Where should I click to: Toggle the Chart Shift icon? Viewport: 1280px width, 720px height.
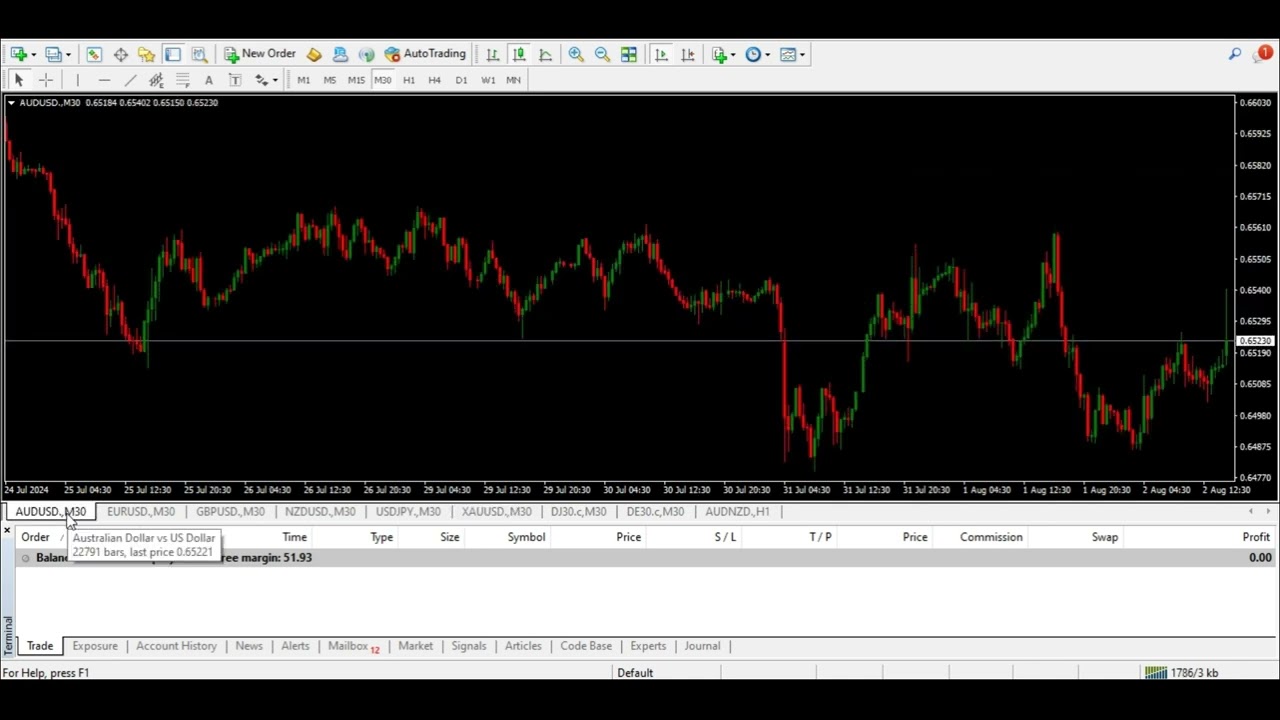point(687,54)
